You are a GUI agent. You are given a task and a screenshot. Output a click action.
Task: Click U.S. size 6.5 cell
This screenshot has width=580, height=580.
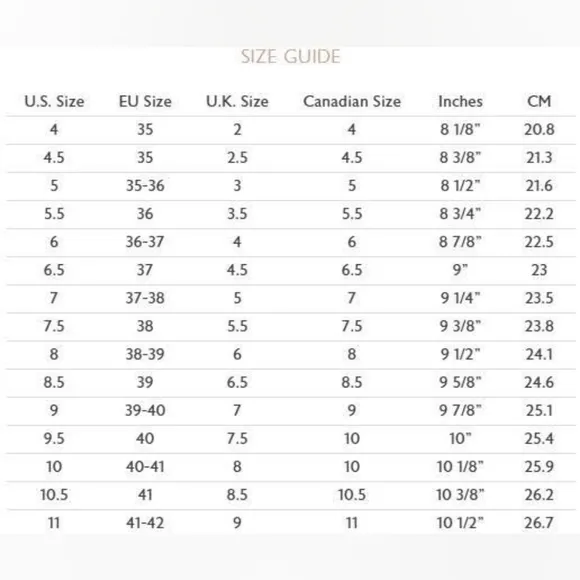coord(54,270)
